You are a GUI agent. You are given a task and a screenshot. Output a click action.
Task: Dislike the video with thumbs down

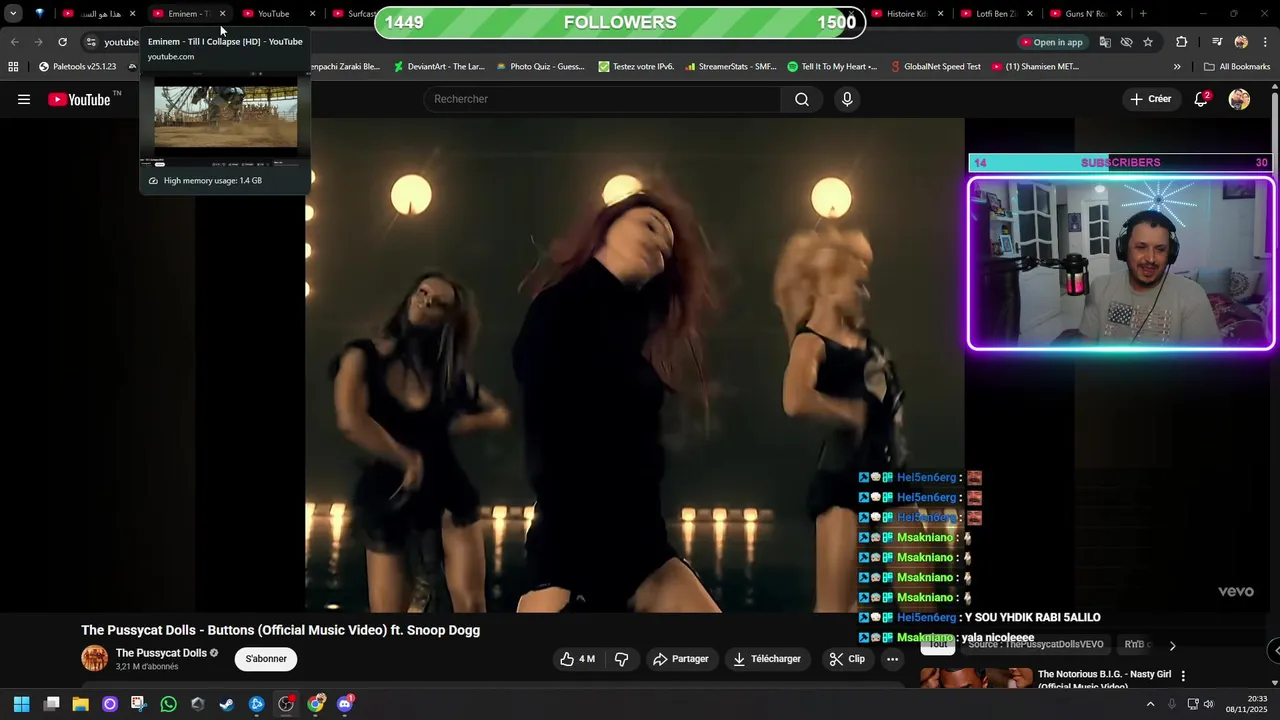[621, 659]
